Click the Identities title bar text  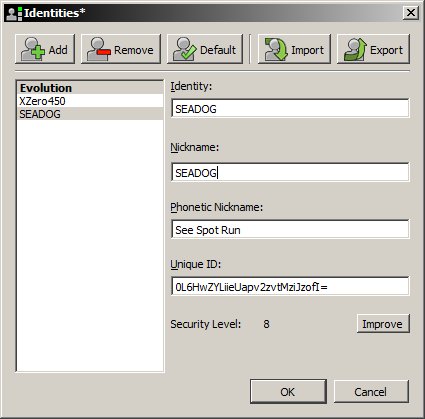[55, 13]
